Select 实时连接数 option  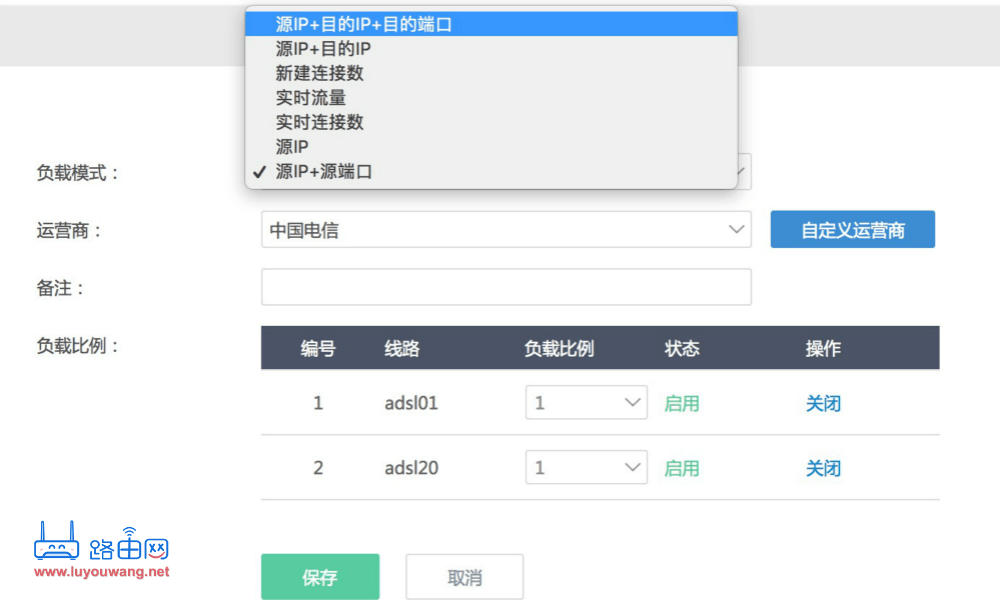pos(319,122)
